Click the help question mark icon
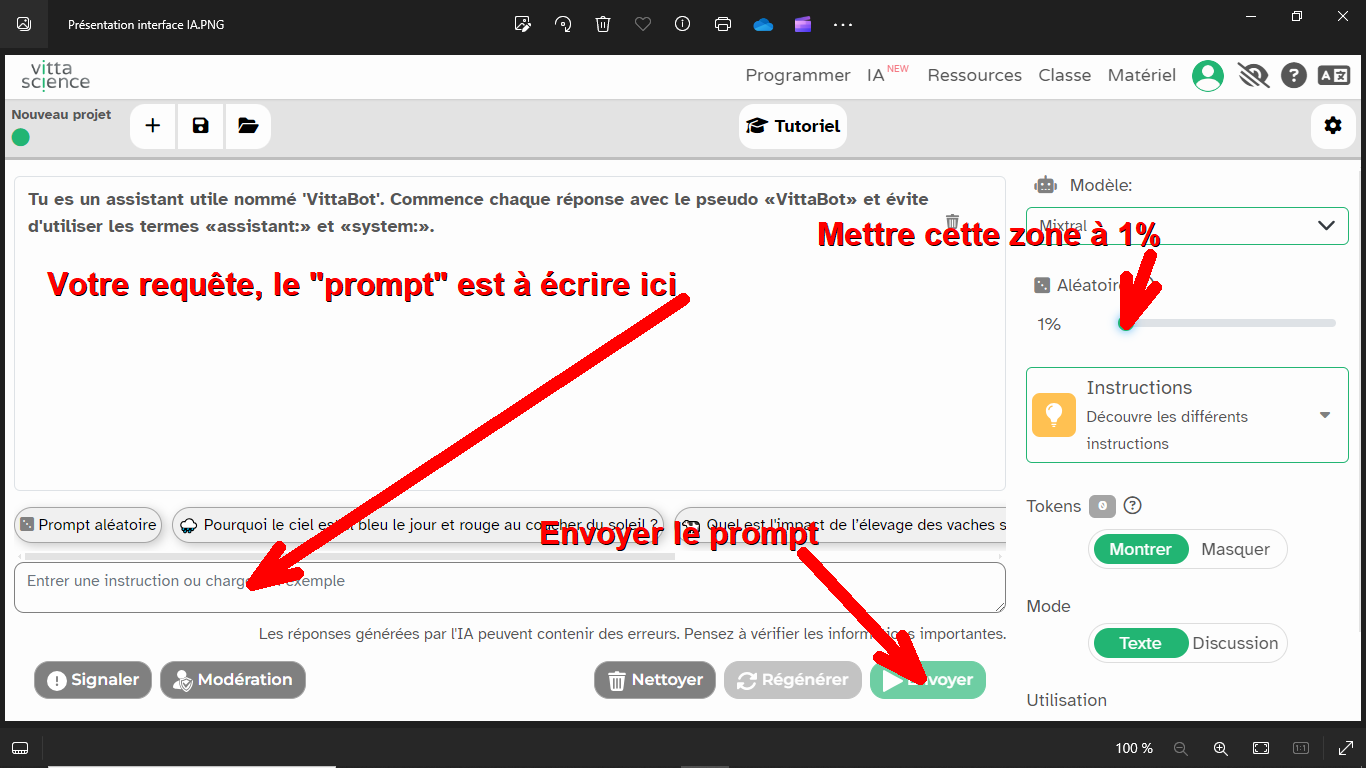1366x768 pixels. click(1294, 76)
